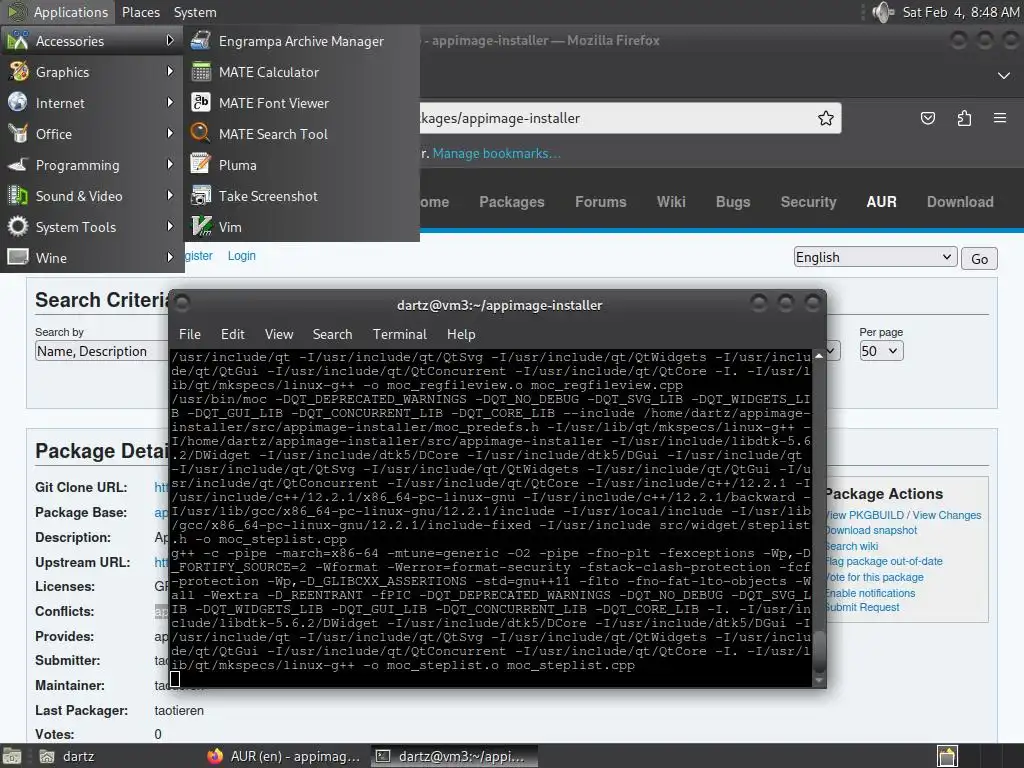This screenshot has width=1024, height=768.
Task: Open the terminal Help menu
Action: point(461,334)
